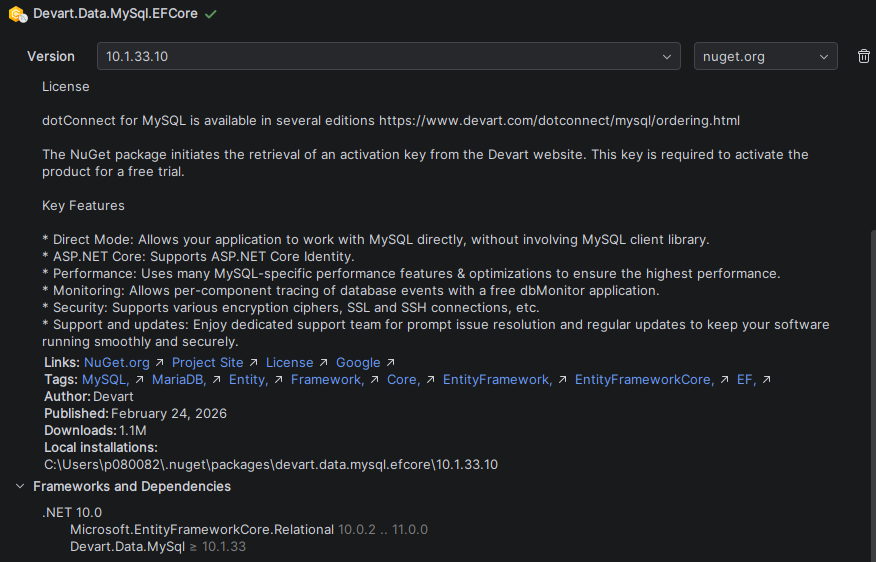
Task: Click the Entity tag link
Action: click(x=249, y=380)
